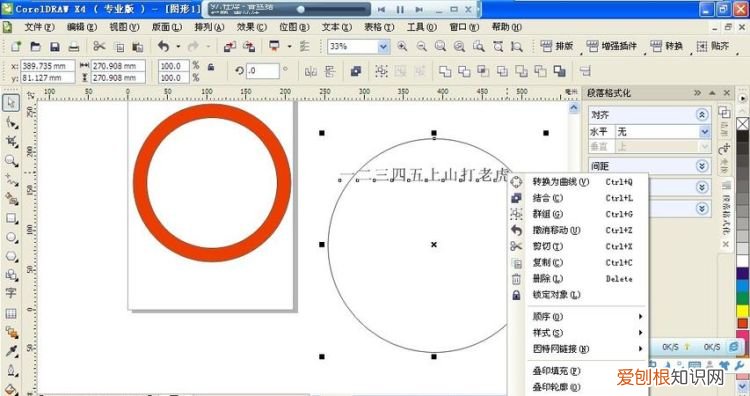Image resolution: width=750 pixels, height=396 pixels.
Task: Open the 水平 alignment dropdown
Action: [x=705, y=132]
